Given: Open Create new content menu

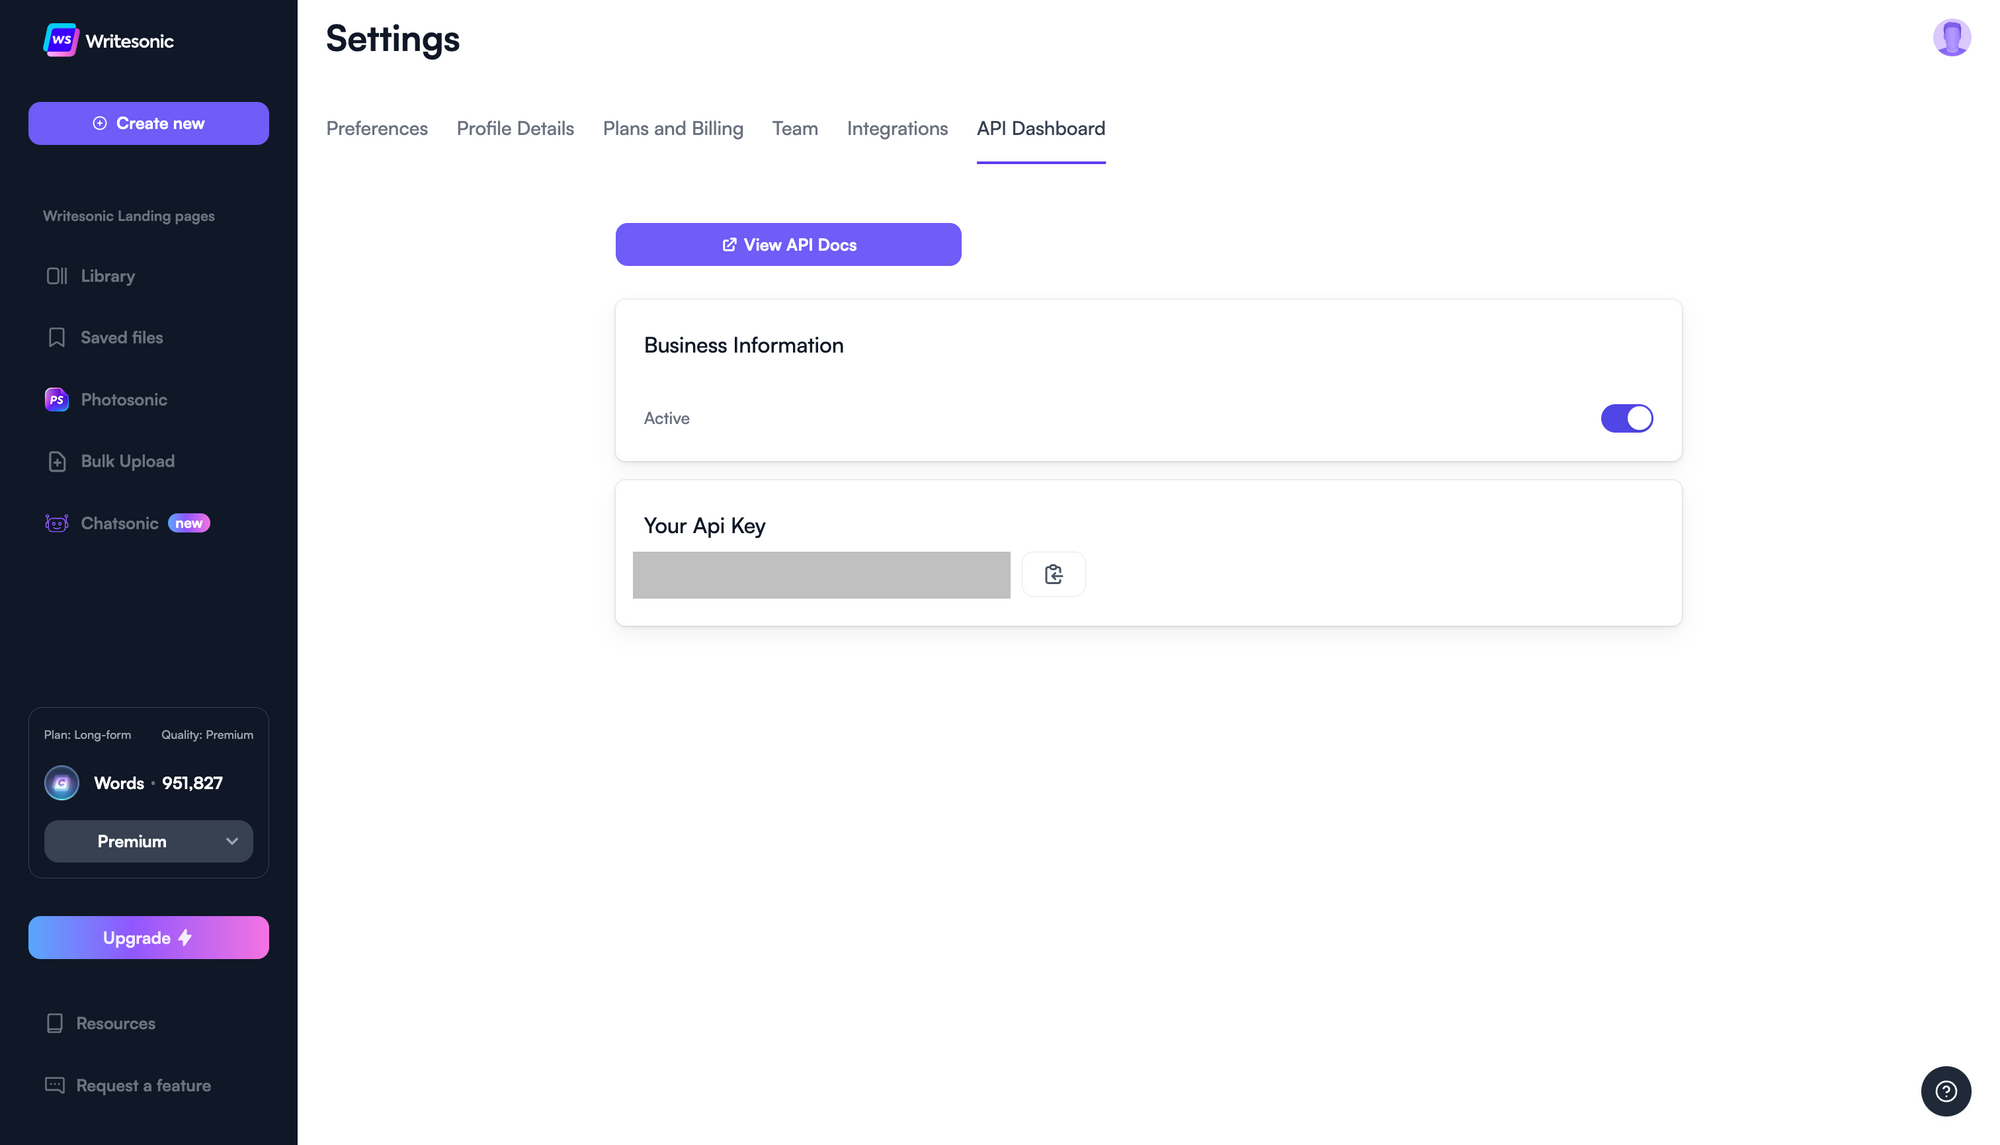Looking at the screenshot, I should coord(148,122).
